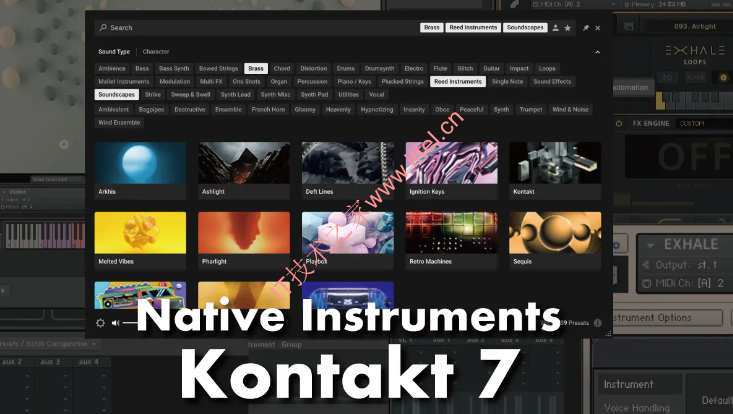
Task: Select the Trumpet character tag
Action: [531, 109]
